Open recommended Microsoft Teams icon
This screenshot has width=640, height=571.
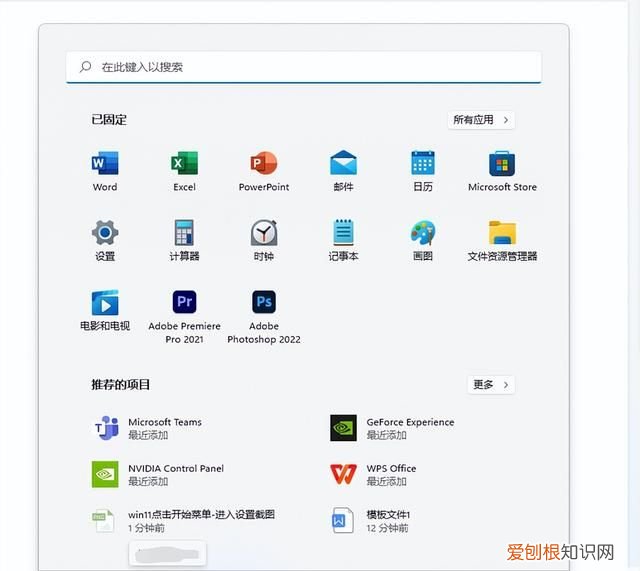106,428
